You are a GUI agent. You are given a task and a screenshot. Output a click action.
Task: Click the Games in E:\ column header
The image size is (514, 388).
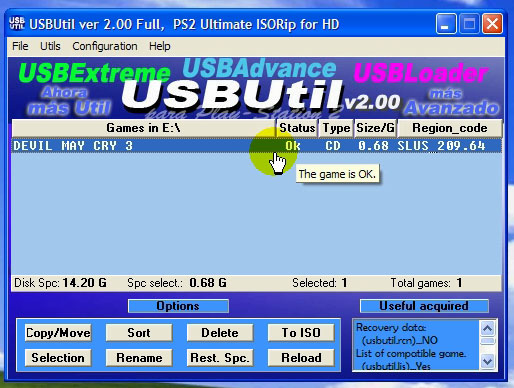[x=143, y=128]
